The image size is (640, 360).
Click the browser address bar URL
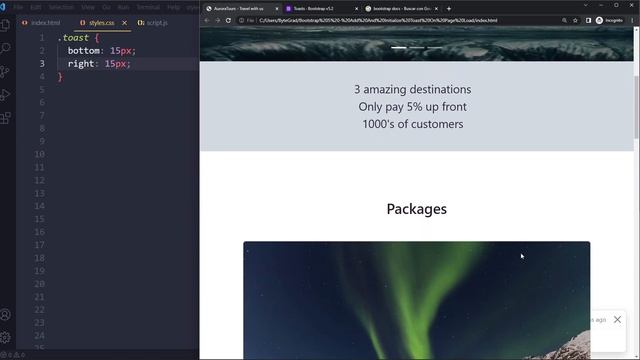click(378, 20)
